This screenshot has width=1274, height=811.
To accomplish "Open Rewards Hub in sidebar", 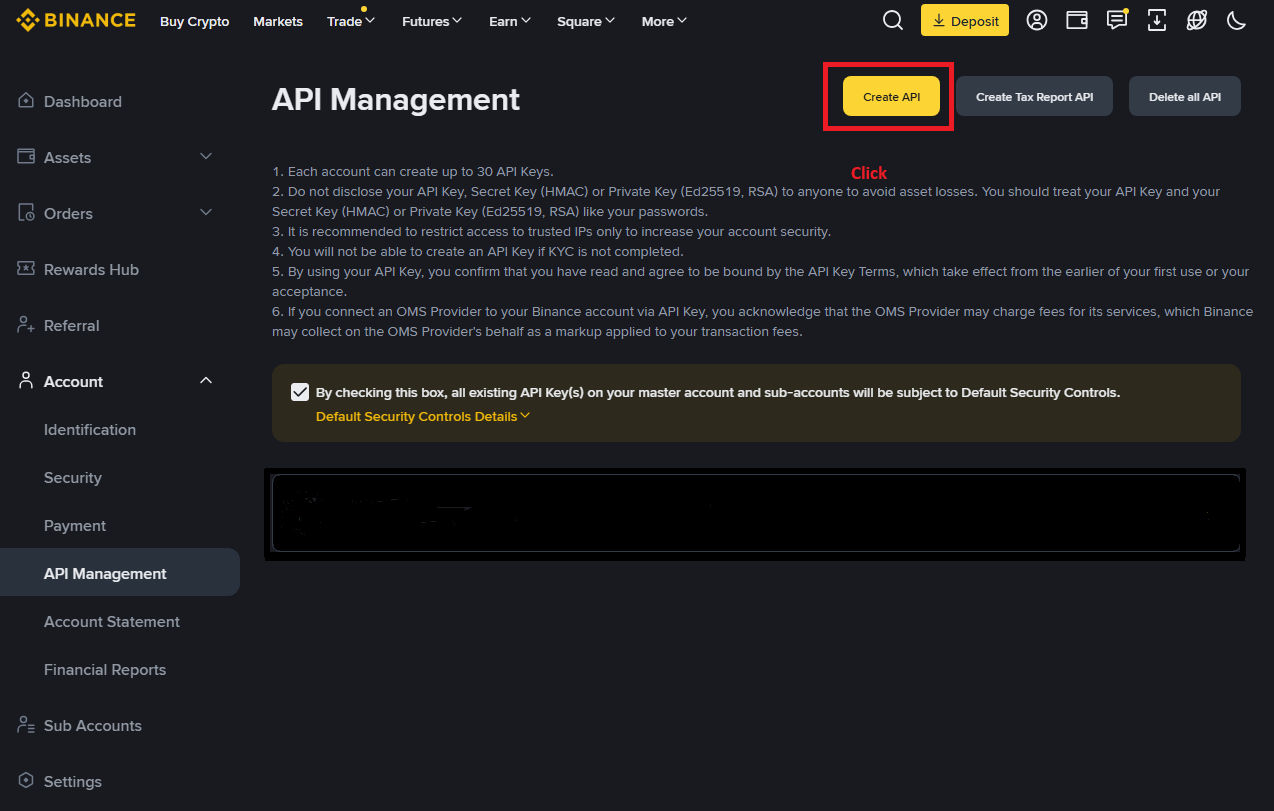I will (91, 269).
